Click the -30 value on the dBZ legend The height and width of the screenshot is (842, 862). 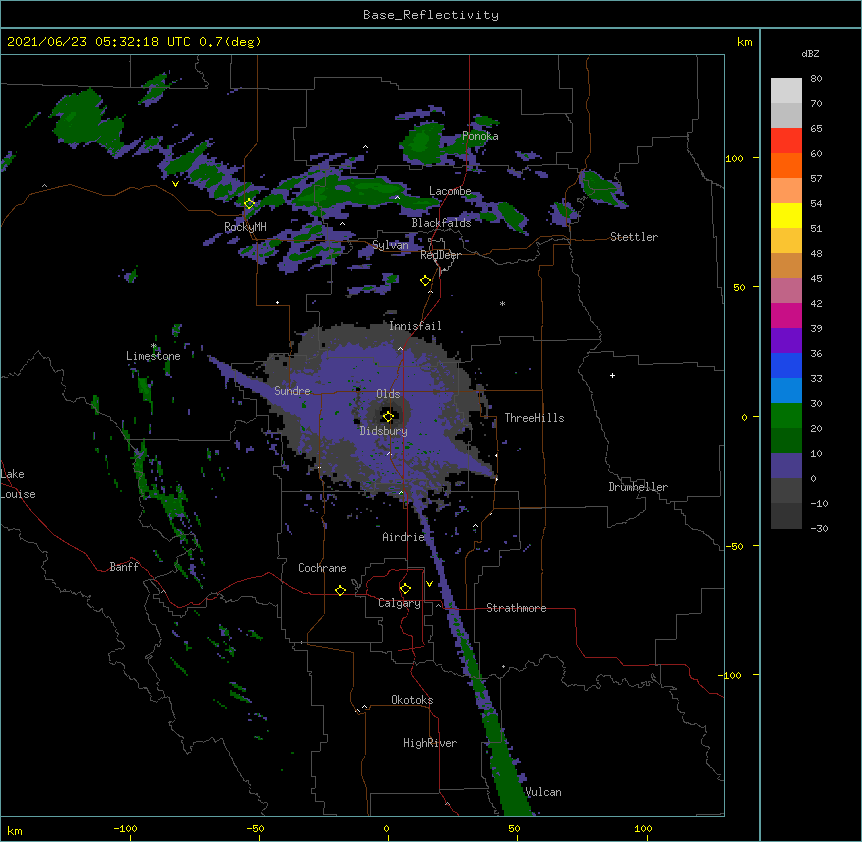click(819, 529)
